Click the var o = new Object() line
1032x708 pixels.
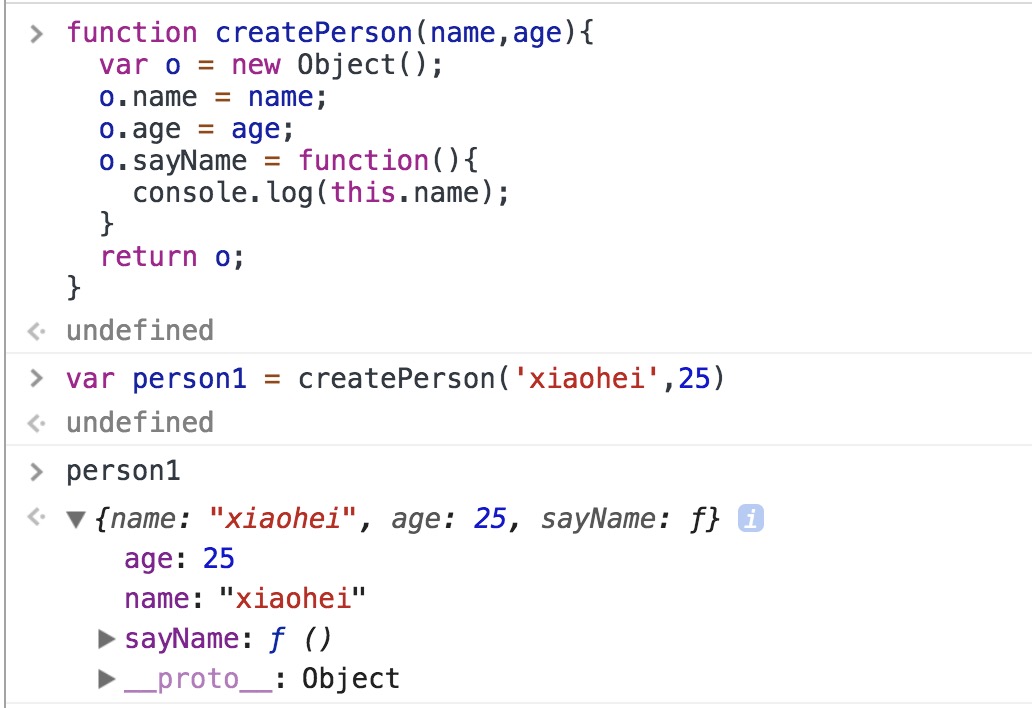[270, 65]
